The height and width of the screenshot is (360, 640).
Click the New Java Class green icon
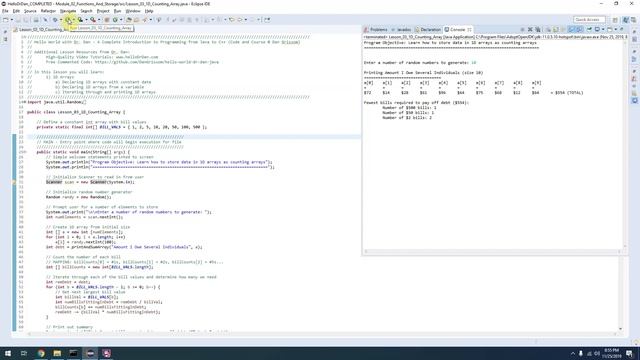click(x=115, y=20)
